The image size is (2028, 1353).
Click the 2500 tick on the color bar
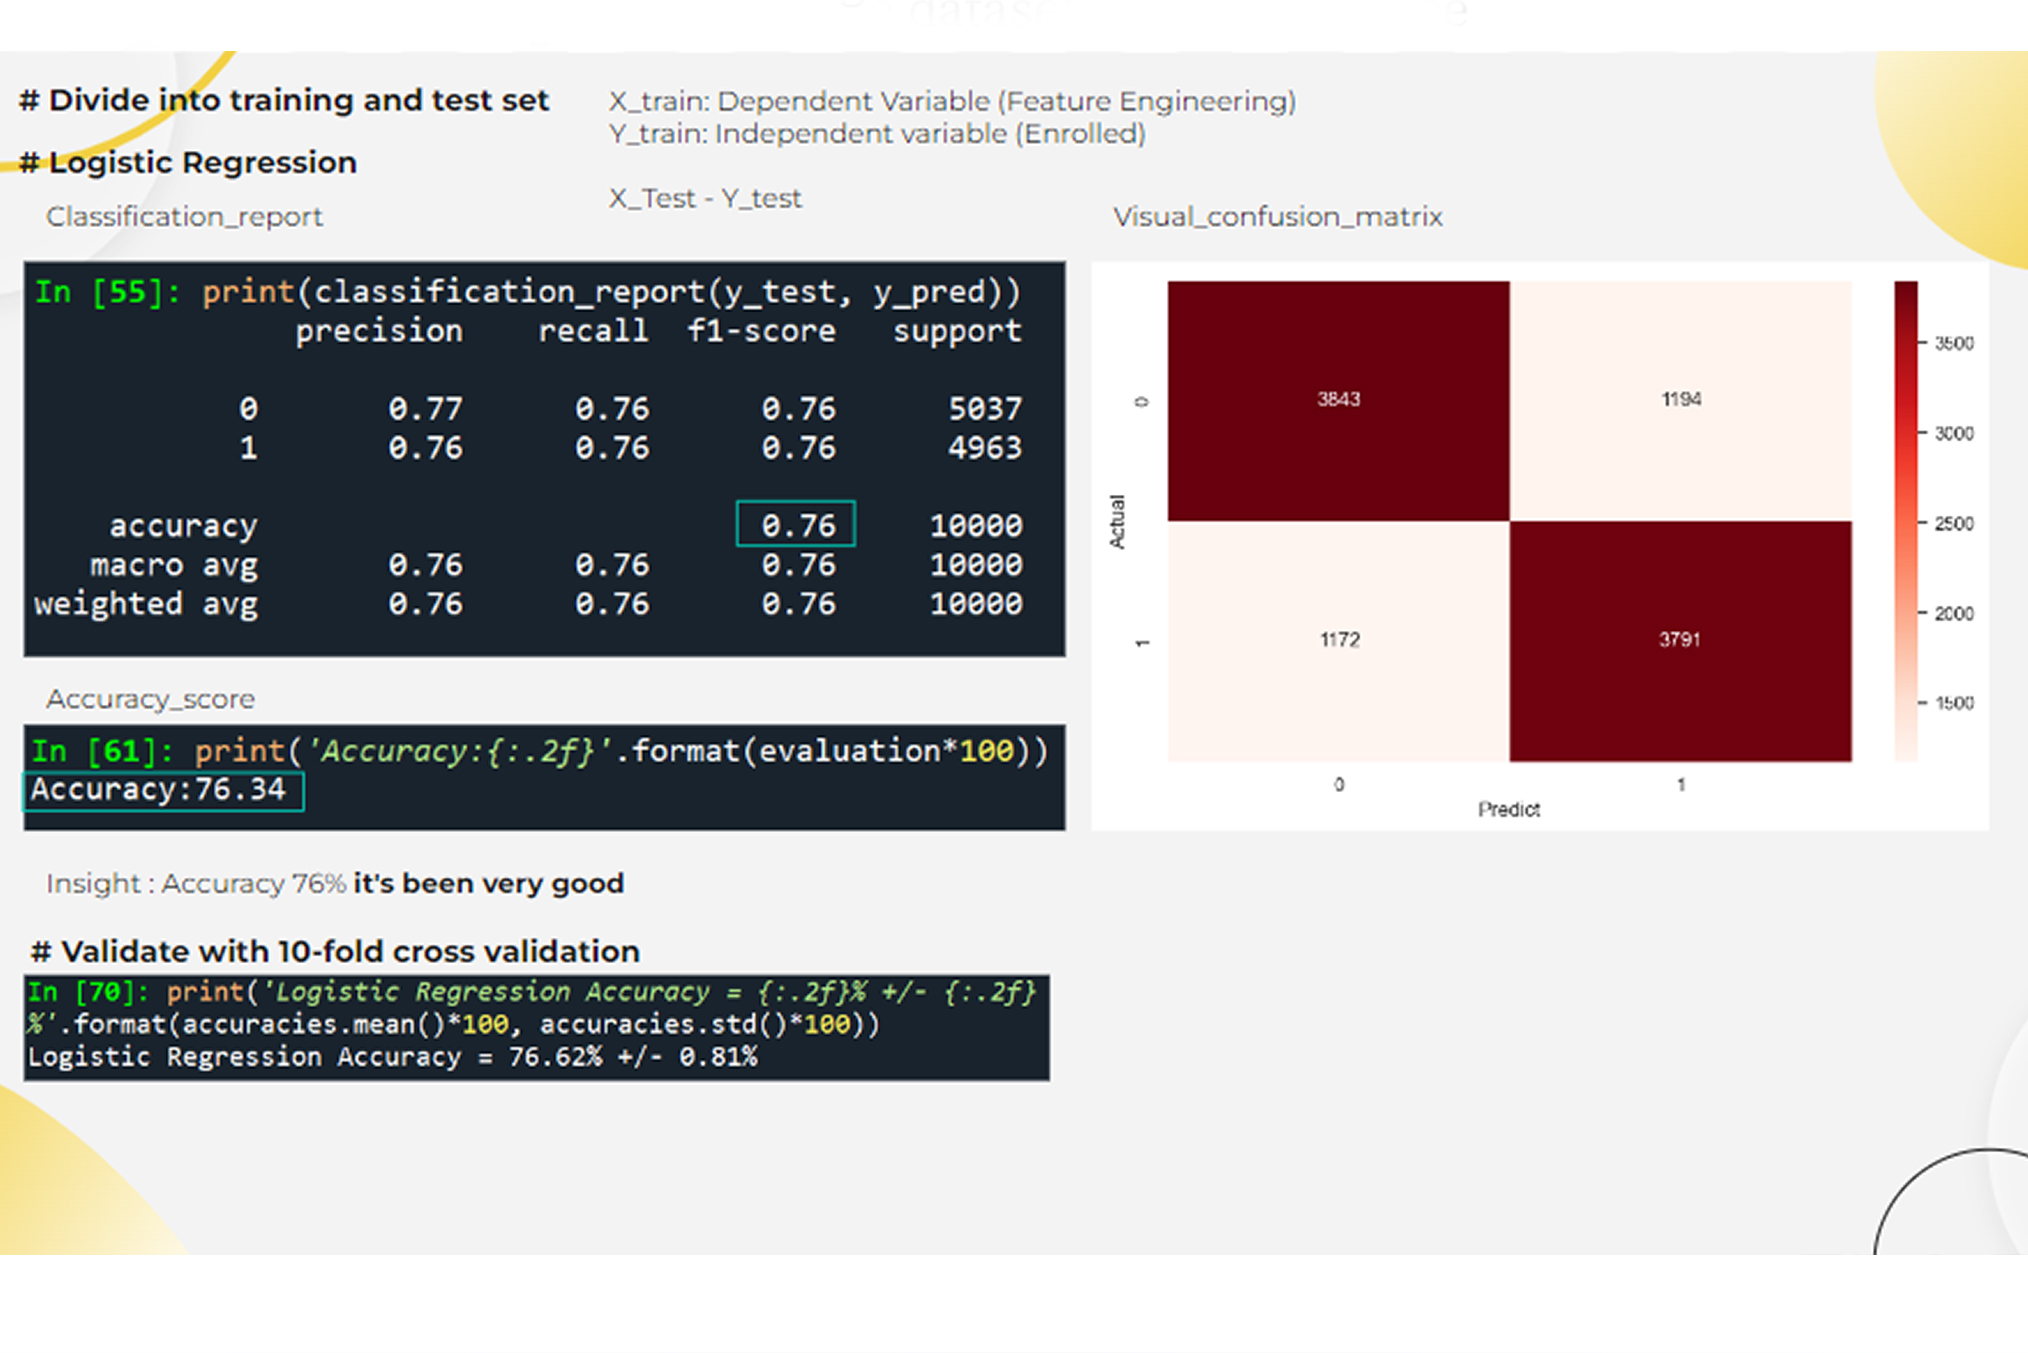(x=1953, y=523)
